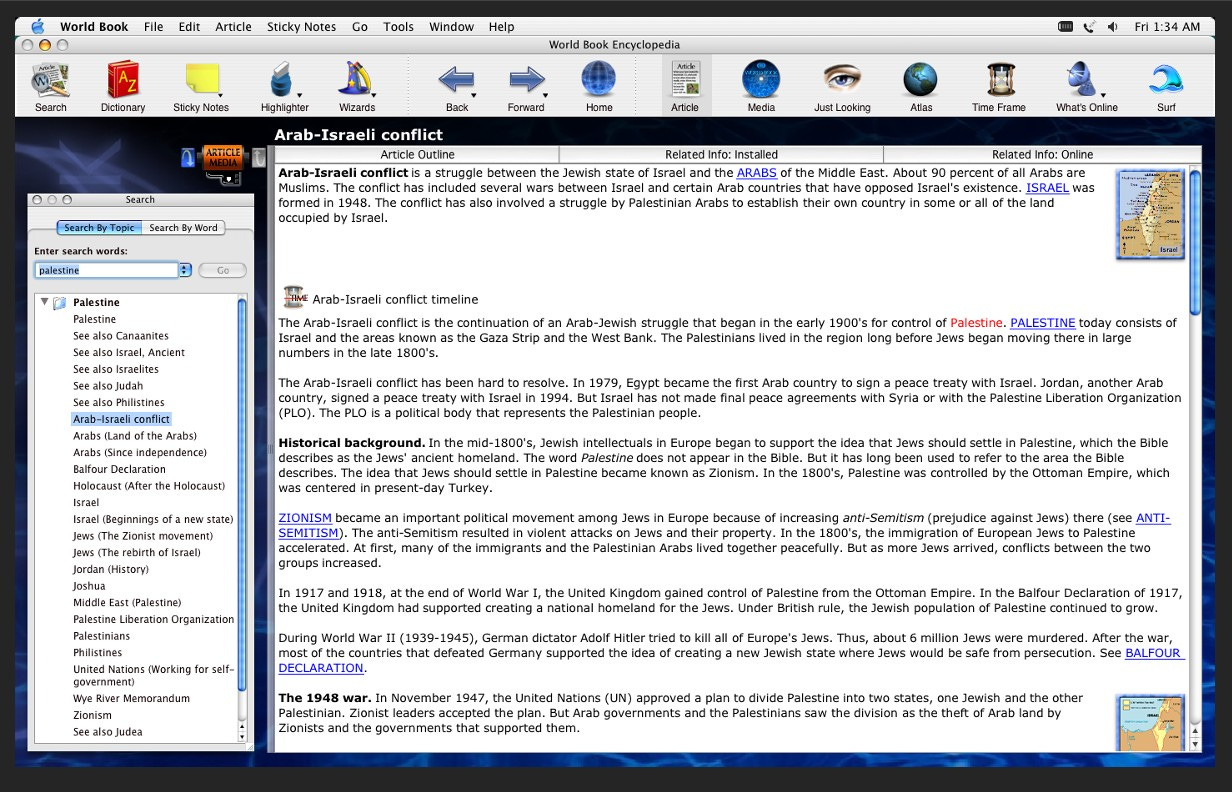Click the 1948 war map thumbnail
The width and height of the screenshot is (1232, 792).
point(1150,723)
